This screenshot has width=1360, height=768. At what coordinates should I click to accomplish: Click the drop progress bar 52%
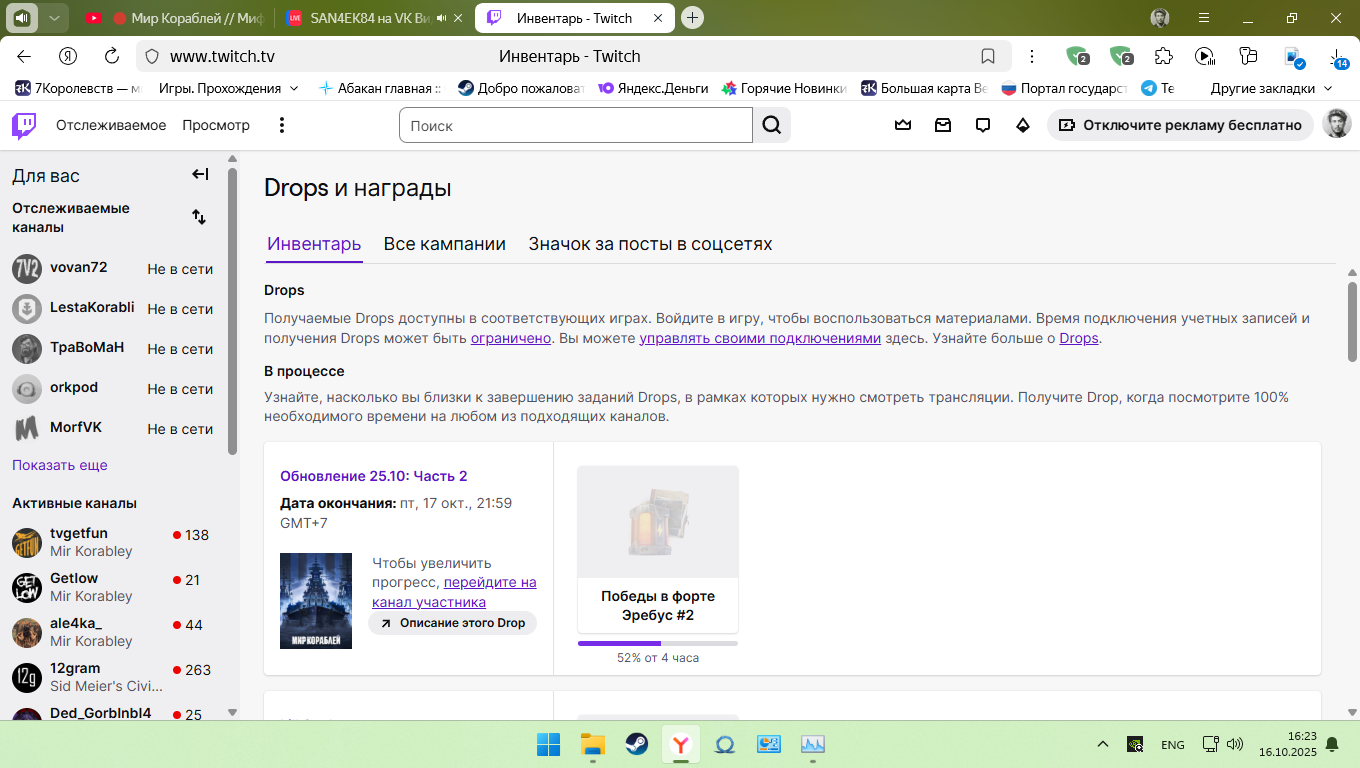[657, 643]
